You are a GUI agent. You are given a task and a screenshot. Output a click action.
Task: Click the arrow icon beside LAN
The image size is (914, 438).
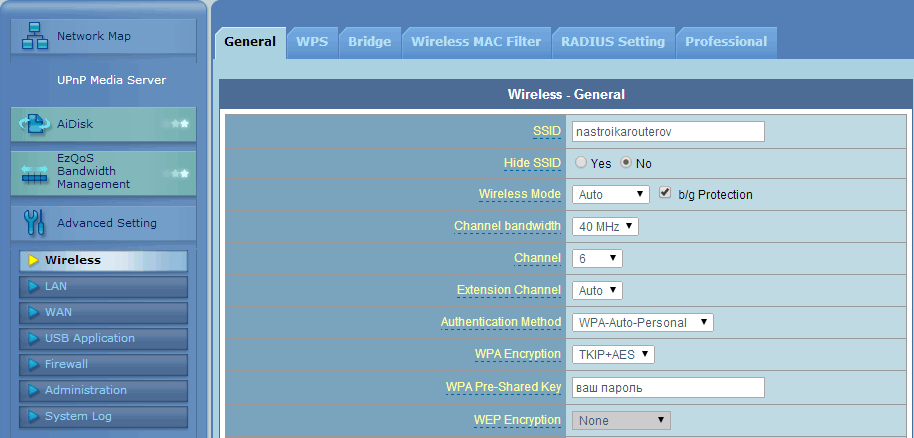pyautogui.click(x=33, y=286)
